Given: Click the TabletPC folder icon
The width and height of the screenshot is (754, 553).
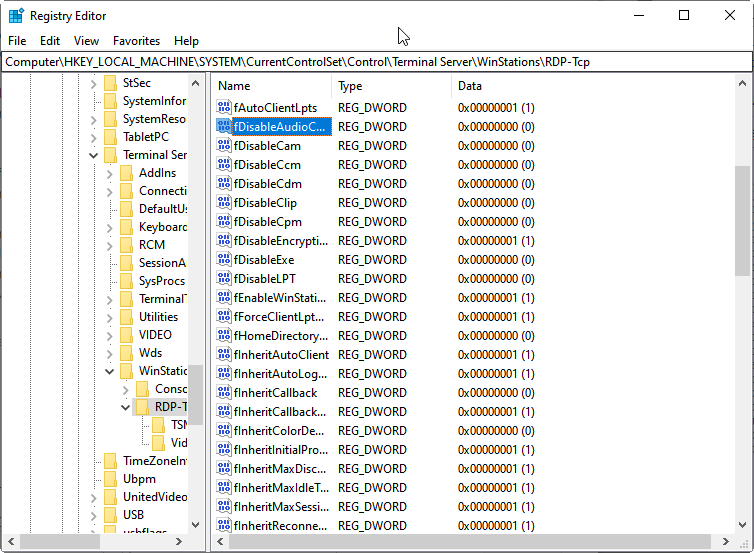Looking at the screenshot, I should click(x=111, y=137).
